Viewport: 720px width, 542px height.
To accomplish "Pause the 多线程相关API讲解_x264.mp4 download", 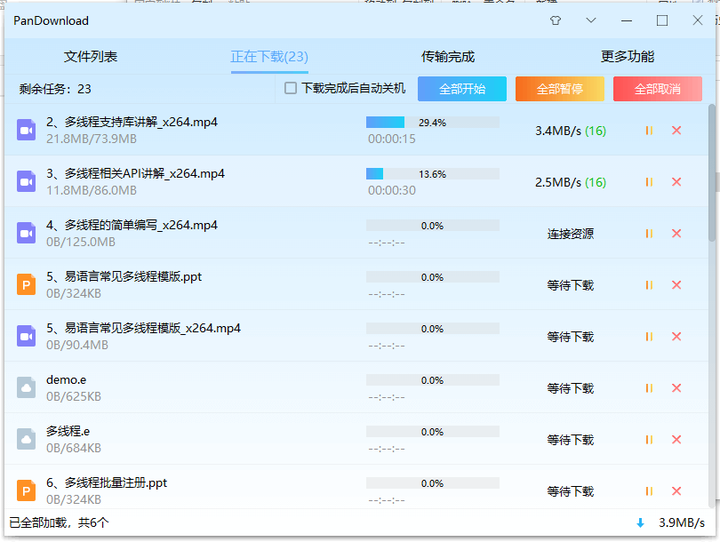I will tap(649, 182).
